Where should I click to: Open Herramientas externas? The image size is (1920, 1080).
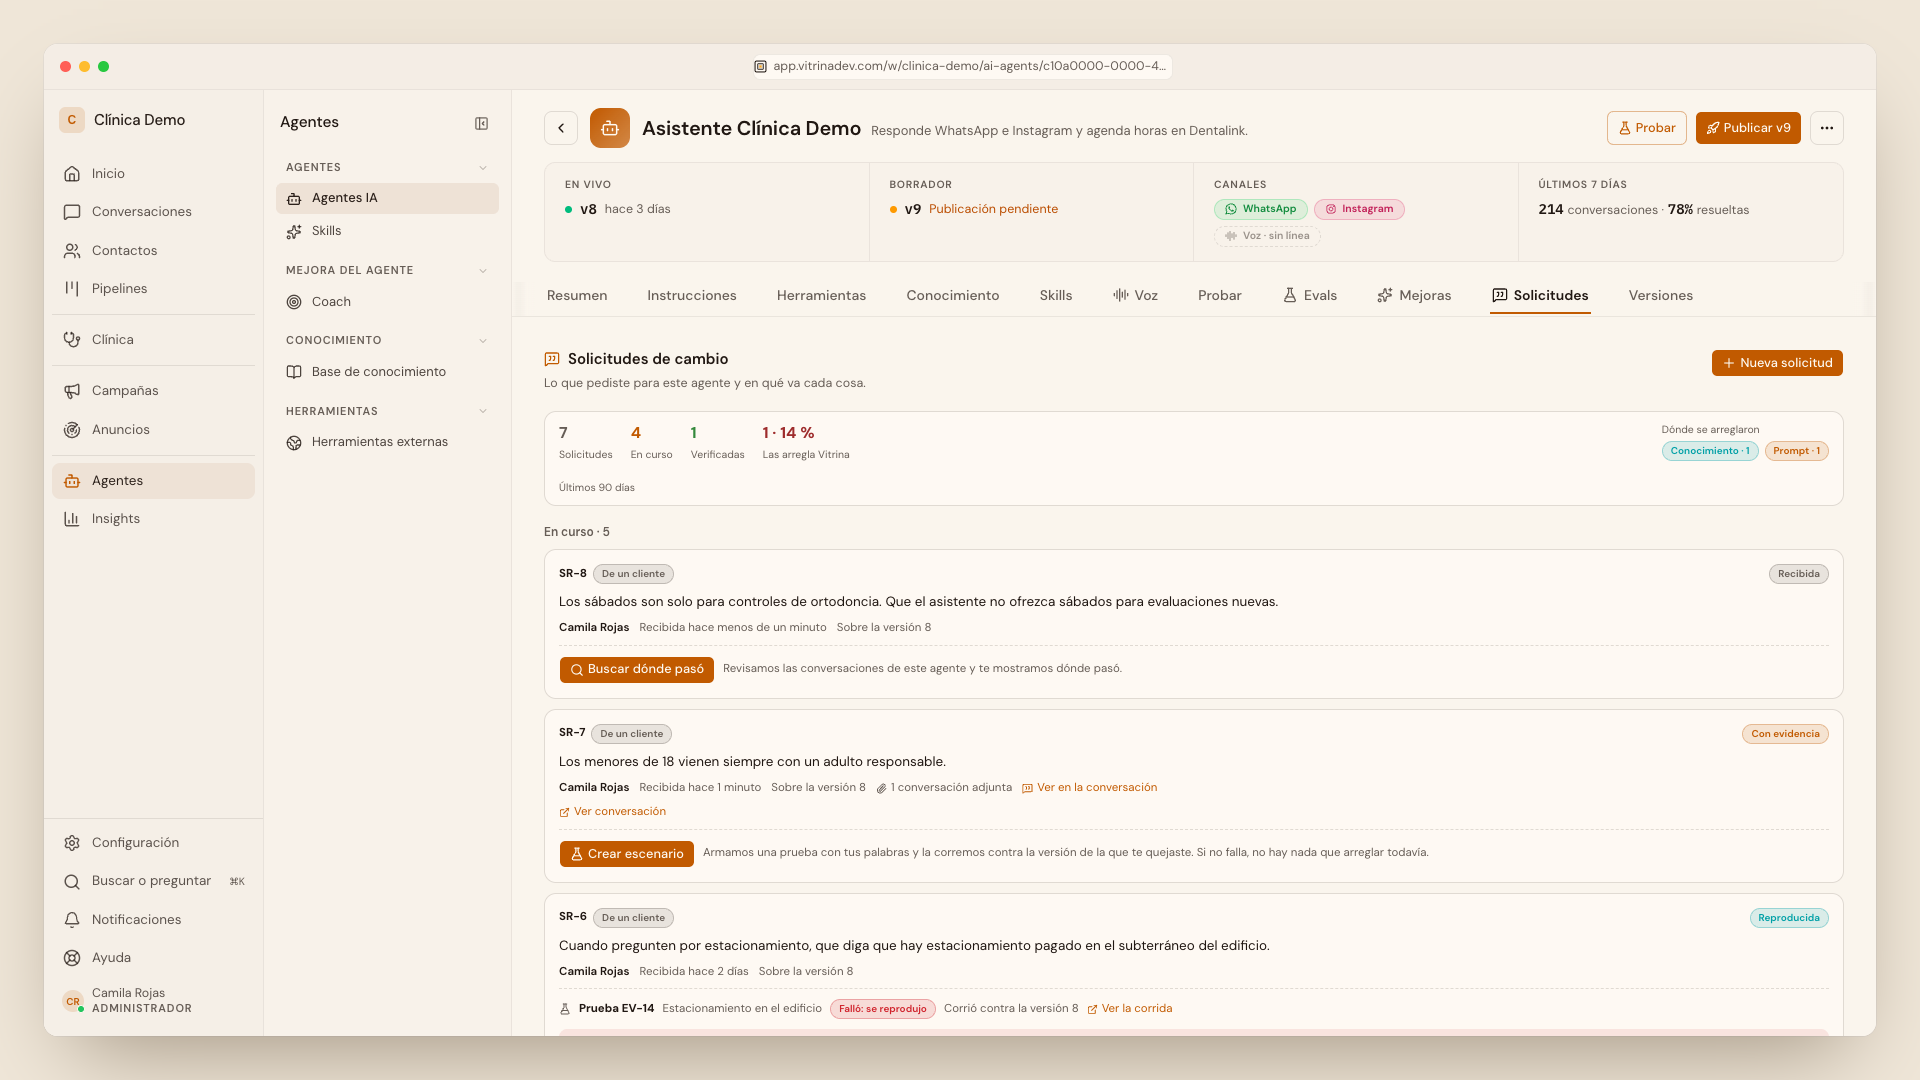click(x=387, y=442)
